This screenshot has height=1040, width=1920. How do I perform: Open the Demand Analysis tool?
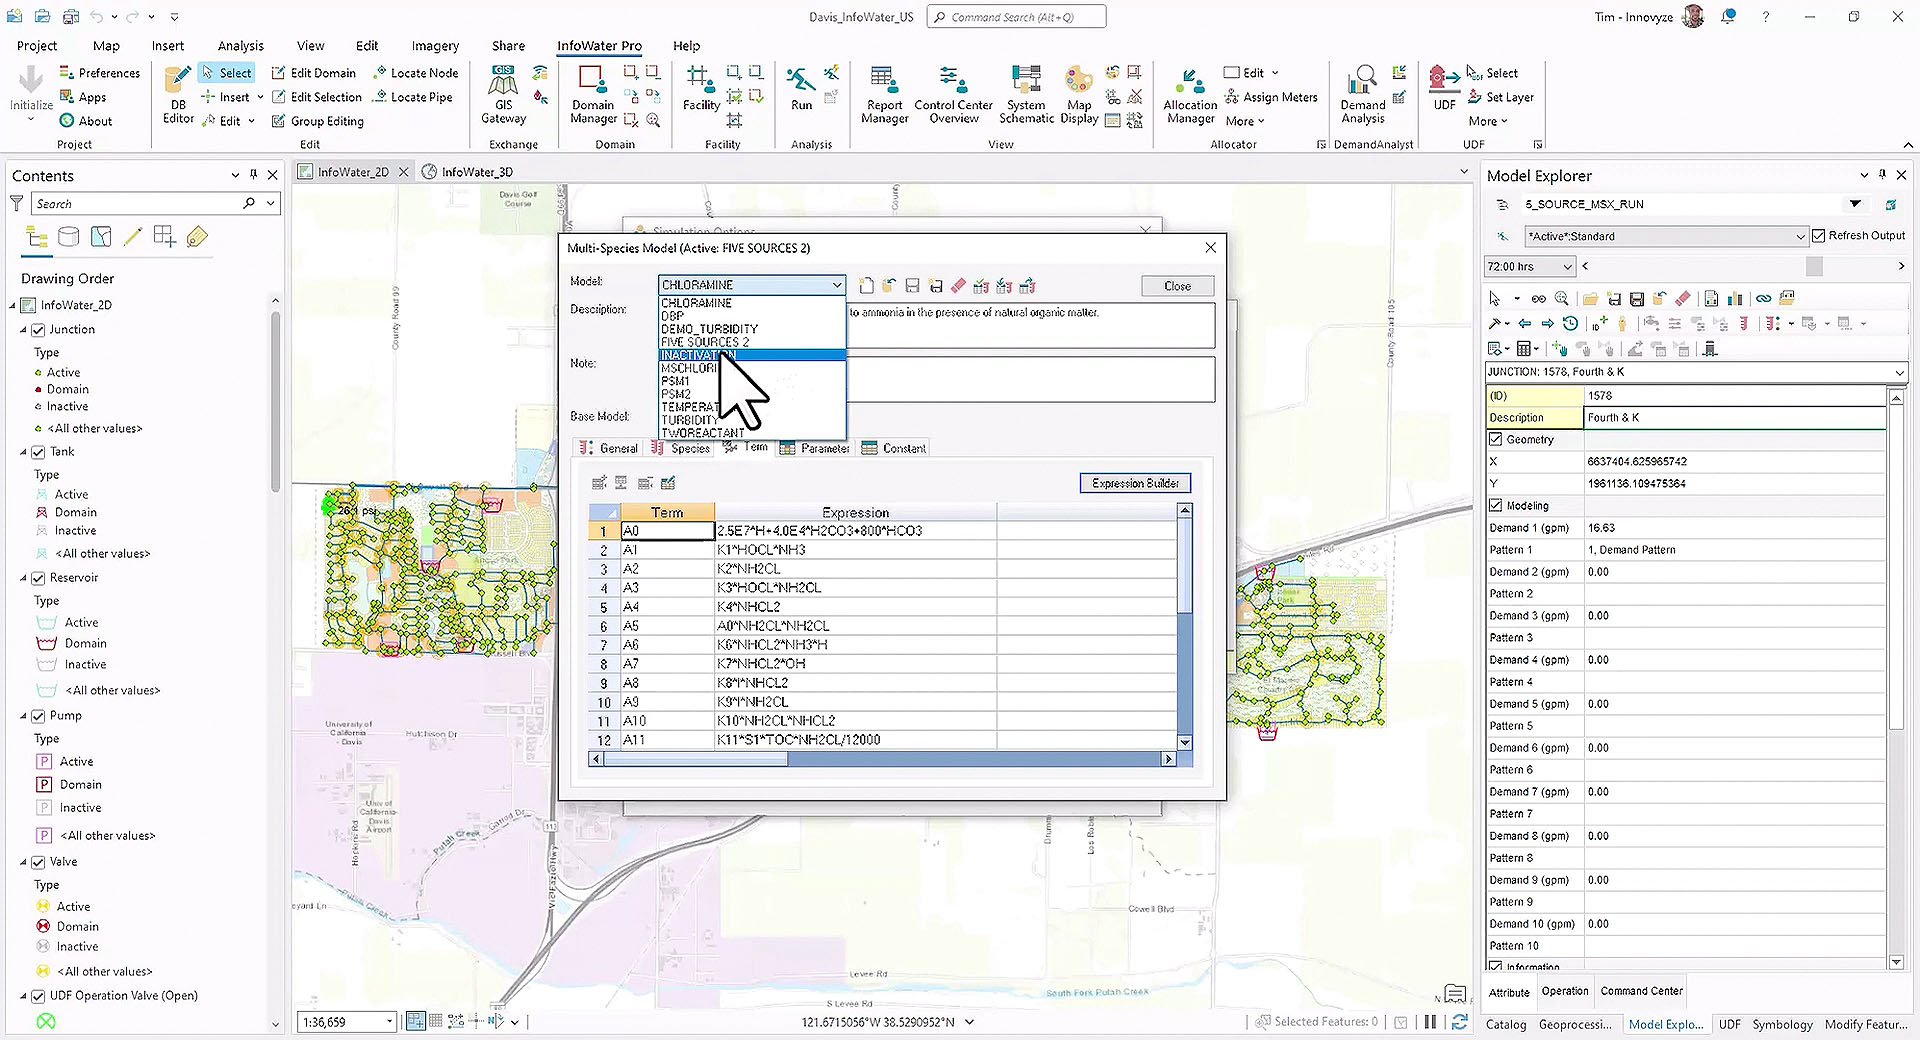coord(1362,95)
